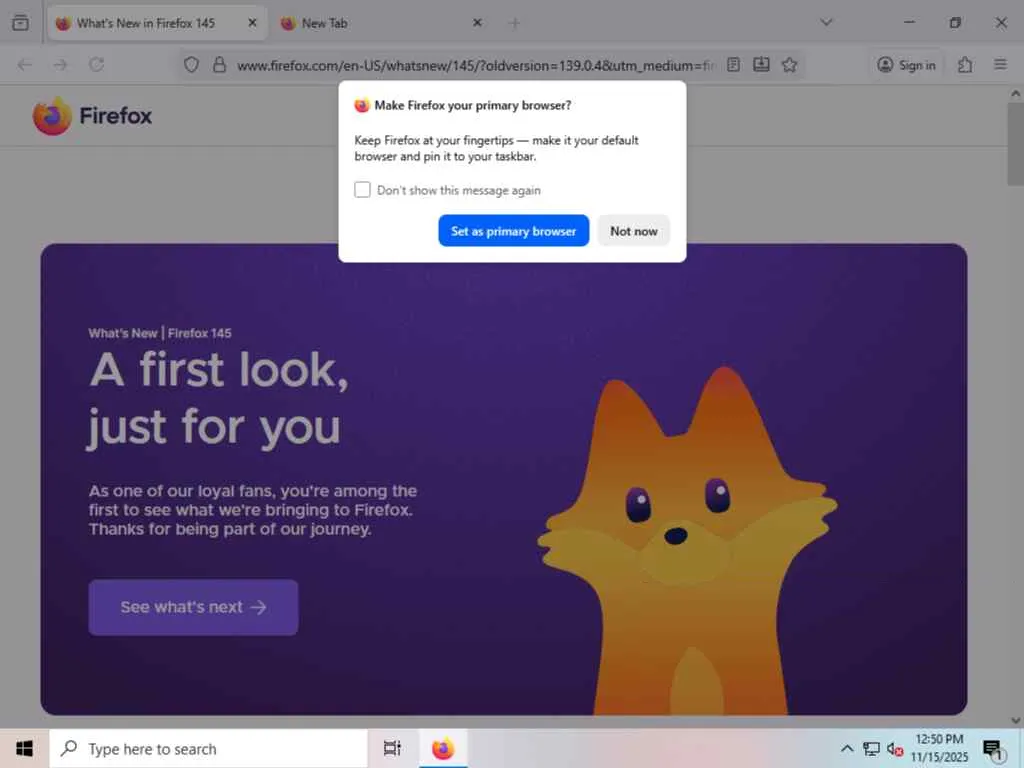Screen dimensions: 1024x768
Task: Close the New Tab tab
Action: 477,23
